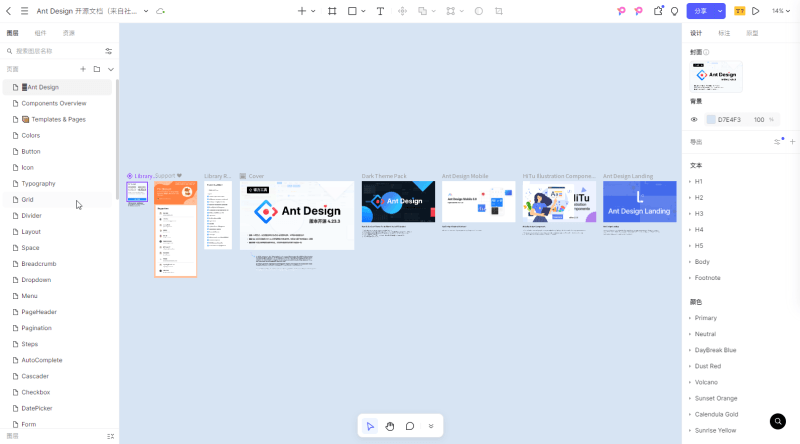Viewport: 800px width, 444px height.
Task: Select the Ant Design Mobile frame
Action: (x=479, y=202)
